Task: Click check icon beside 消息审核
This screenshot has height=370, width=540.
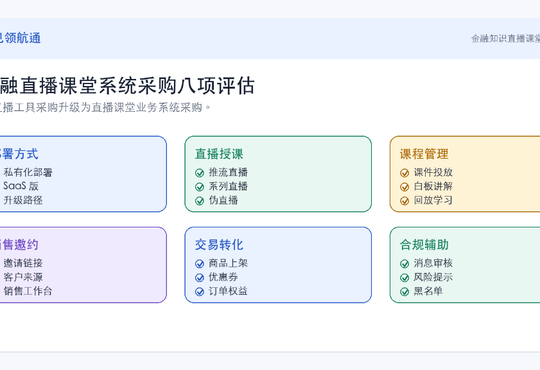Action: pos(405,264)
